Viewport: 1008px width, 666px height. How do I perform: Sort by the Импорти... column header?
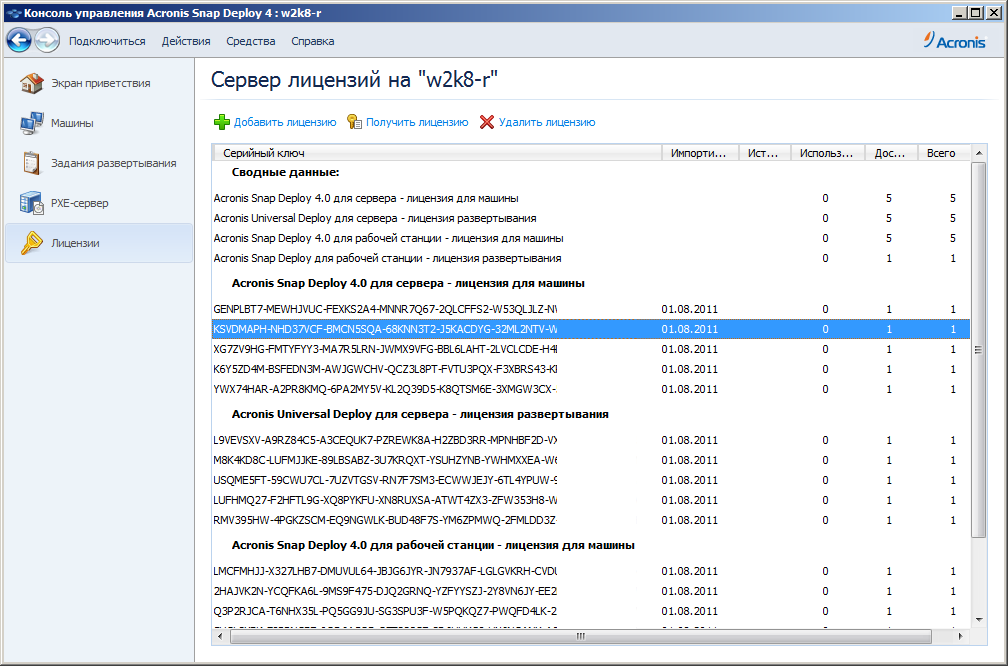pyautogui.click(x=700, y=153)
